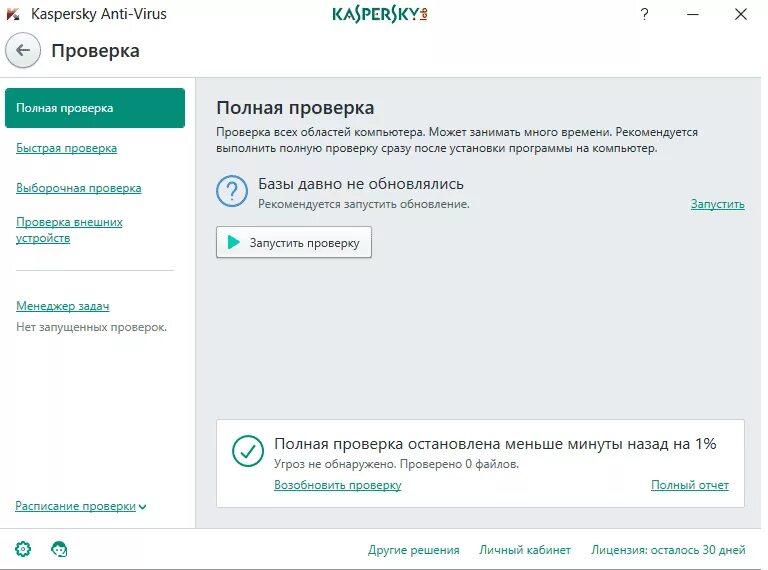Go back using the arrow button
768x570 pixels.
tap(23, 50)
